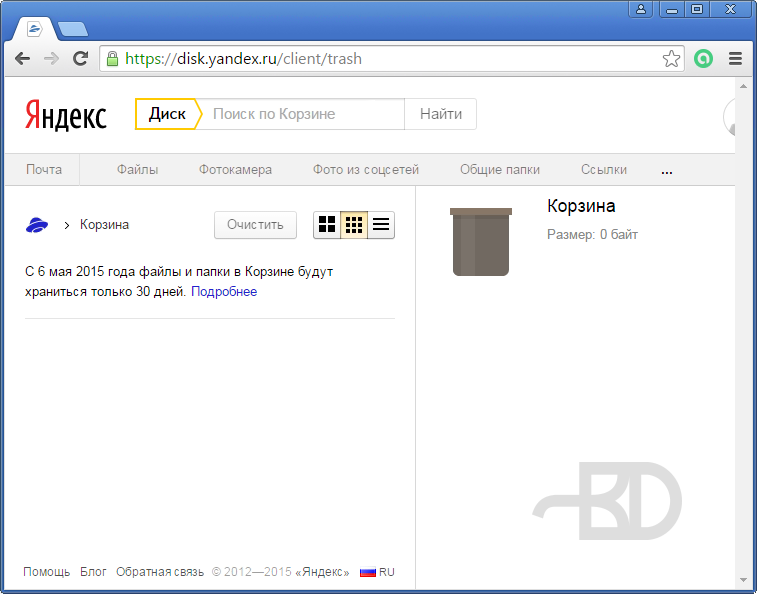Click the page scrollbar down arrow

coord(743,580)
